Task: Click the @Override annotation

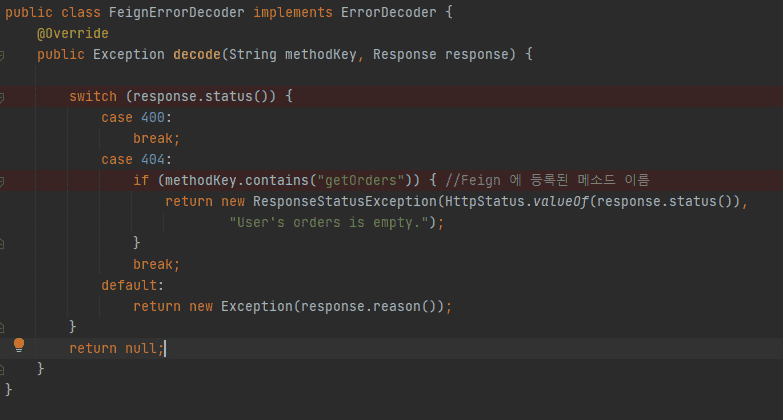Action: tap(73, 33)
